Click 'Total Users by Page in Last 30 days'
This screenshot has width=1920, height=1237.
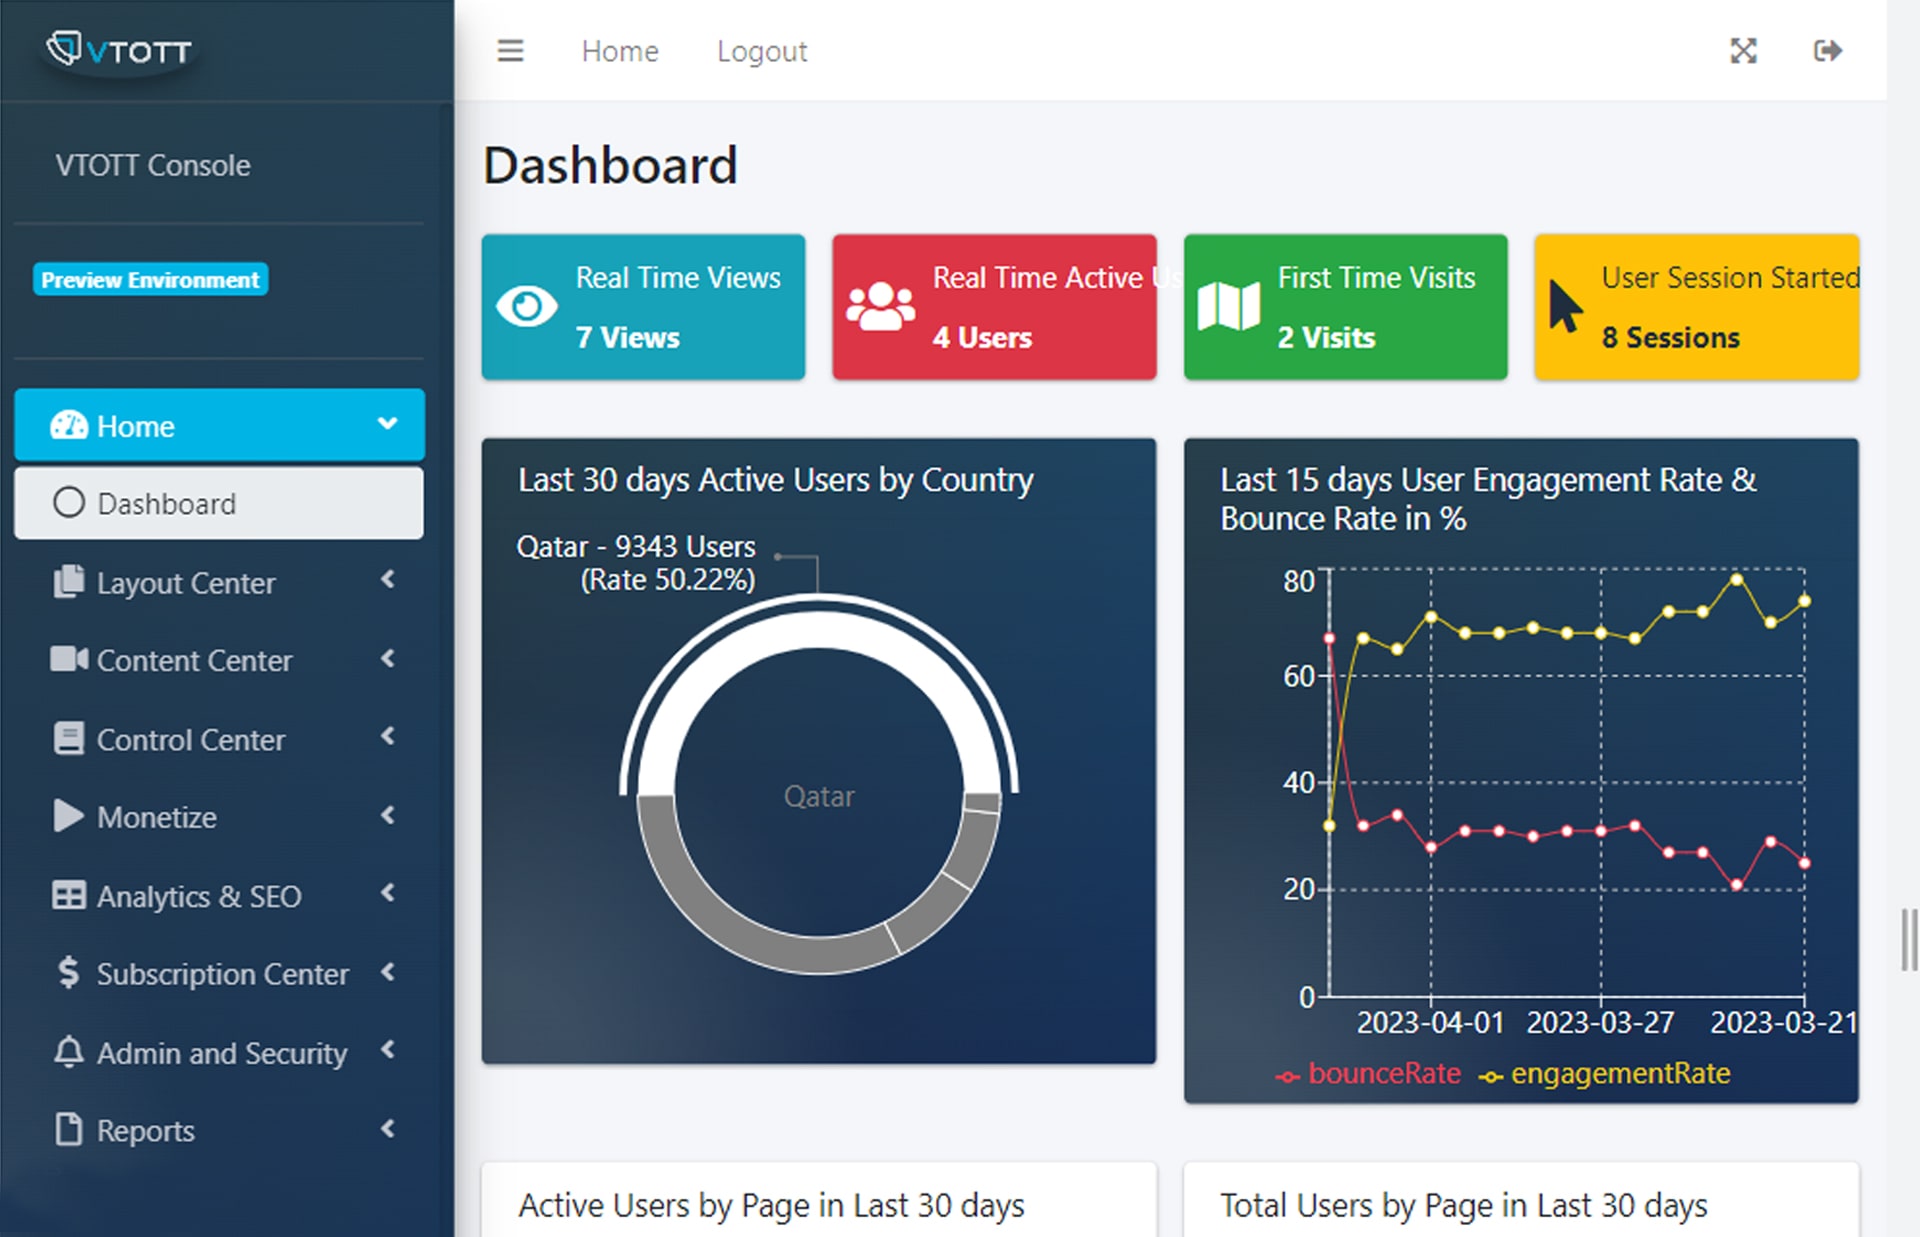pos(1464,1206)
